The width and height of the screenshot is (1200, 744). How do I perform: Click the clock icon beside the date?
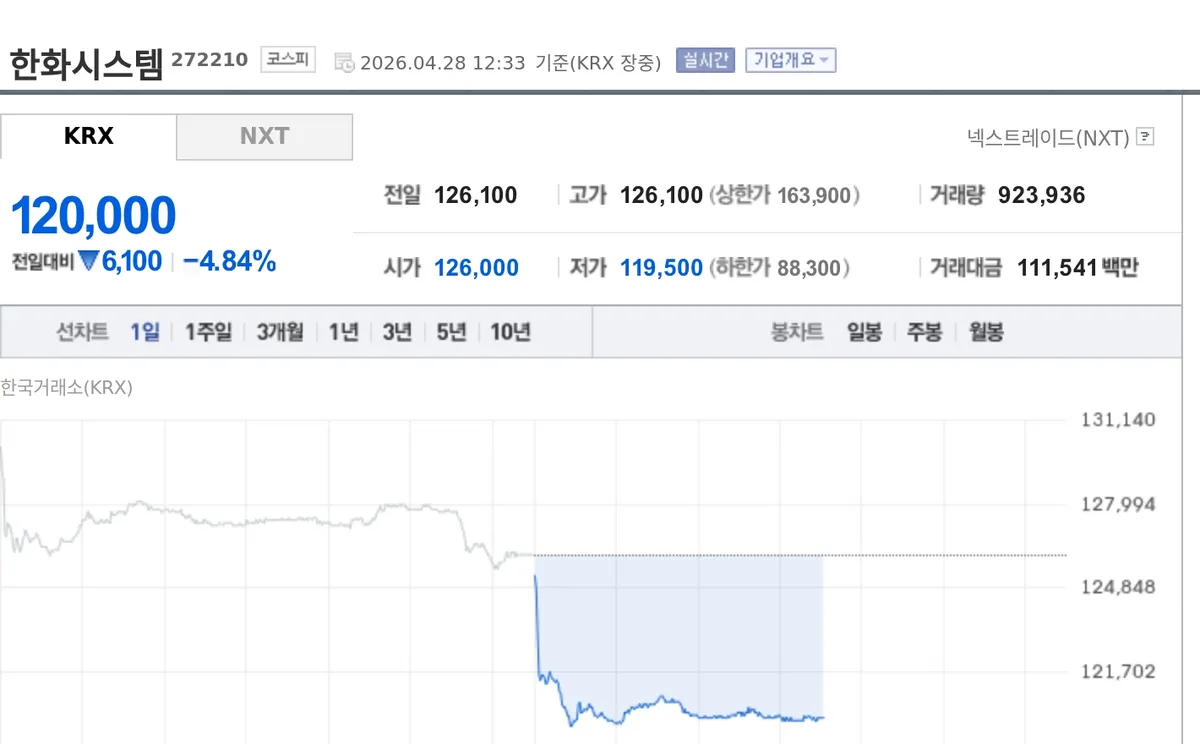point(343,62)
